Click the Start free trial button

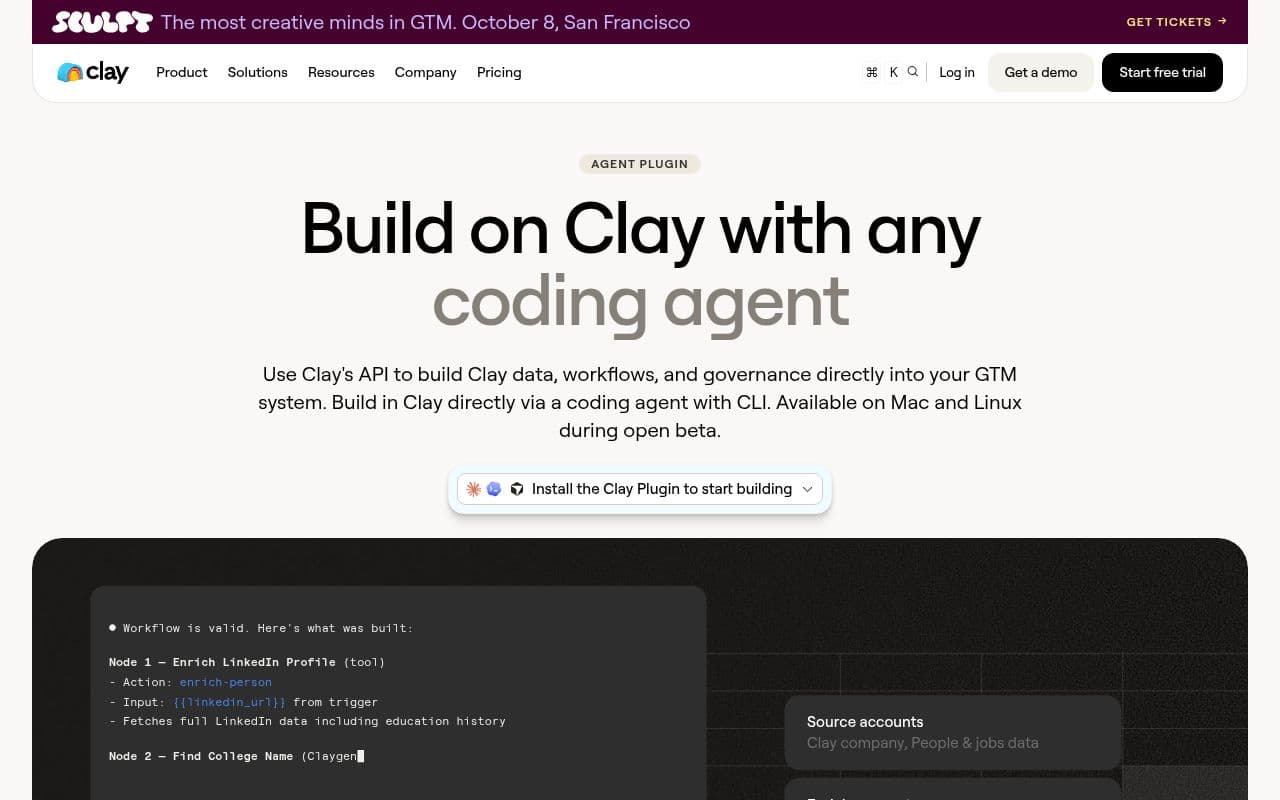tap(1162, 72)
